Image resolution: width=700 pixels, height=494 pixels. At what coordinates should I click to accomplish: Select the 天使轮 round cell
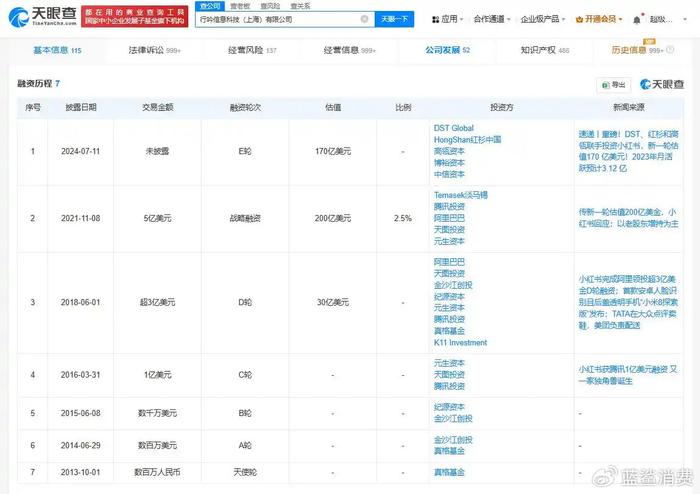point(245,472)
